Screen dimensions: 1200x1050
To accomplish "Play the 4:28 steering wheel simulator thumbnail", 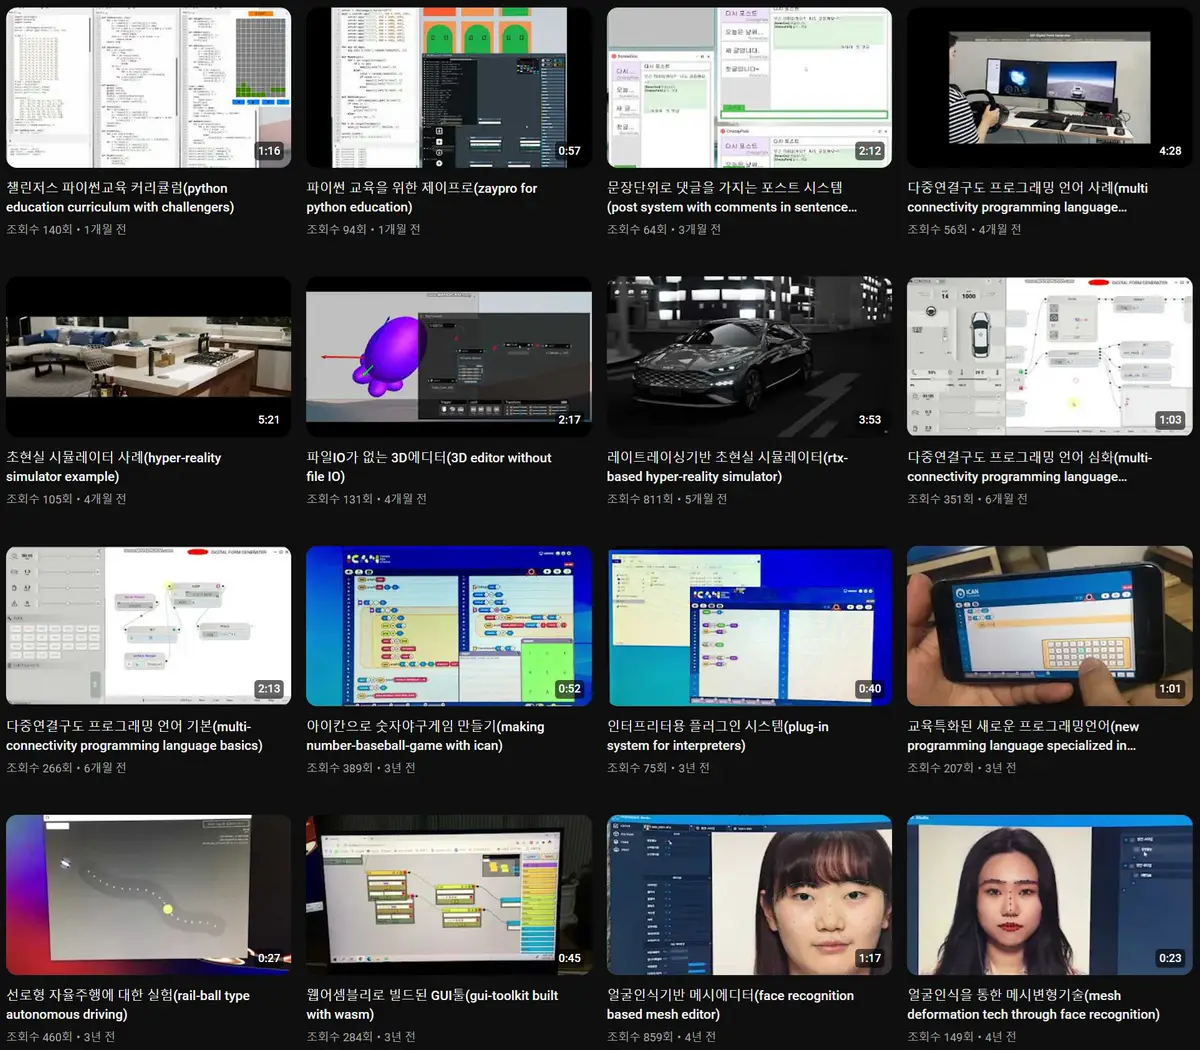I will coord(1049,88).
